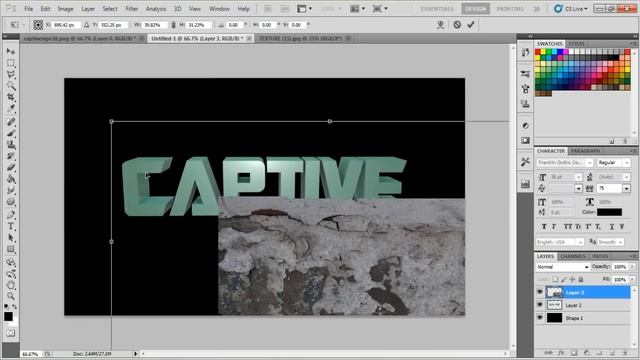Click the reference point locator grid
This screenshot has width=640, height=360.
click(38, 25)
